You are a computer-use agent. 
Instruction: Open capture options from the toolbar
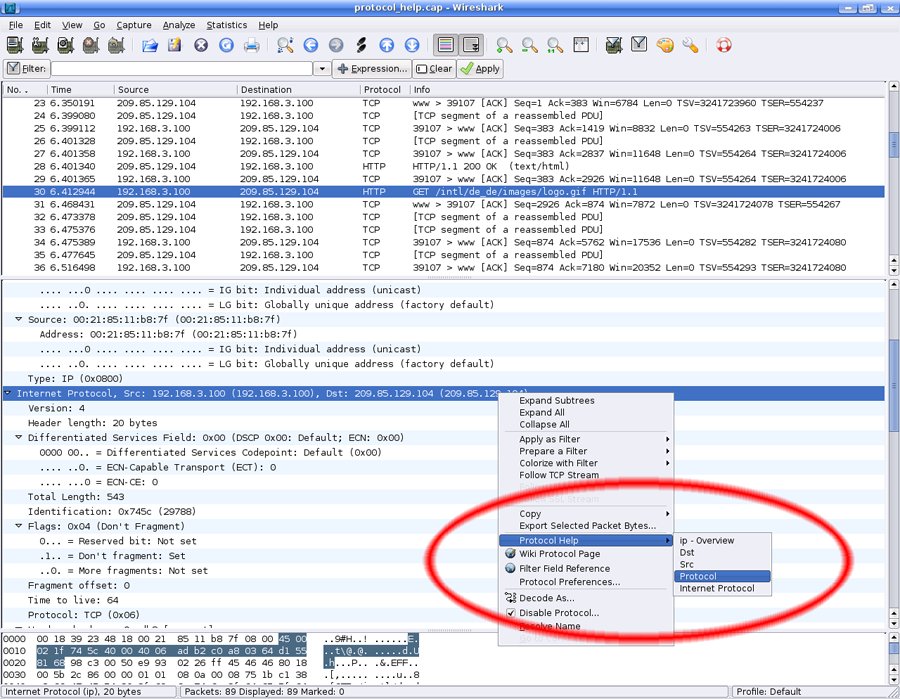[40, 45]
